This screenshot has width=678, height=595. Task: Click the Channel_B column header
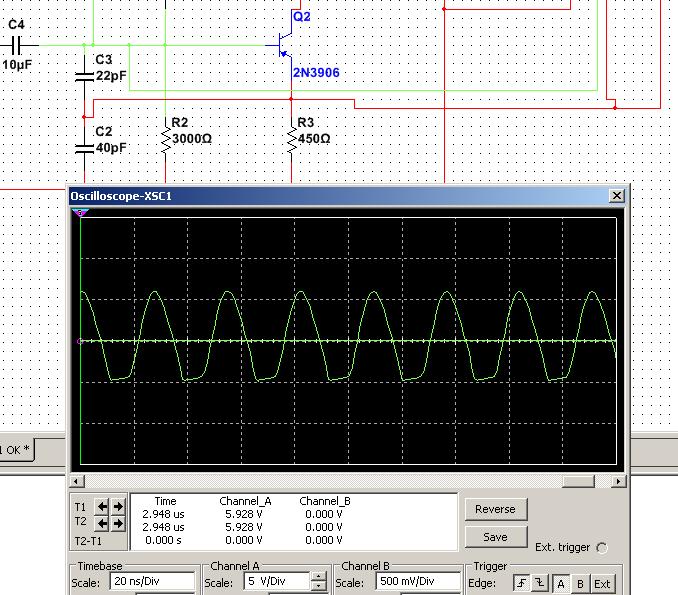(325, 501)
